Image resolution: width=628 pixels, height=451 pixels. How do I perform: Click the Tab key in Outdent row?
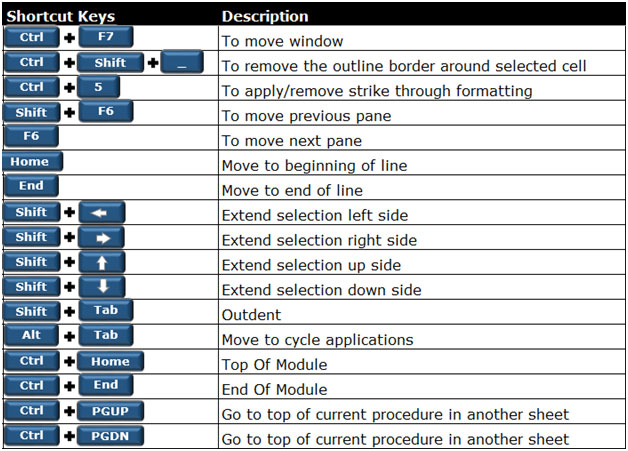pyautogui.click(x=106, y=310)
